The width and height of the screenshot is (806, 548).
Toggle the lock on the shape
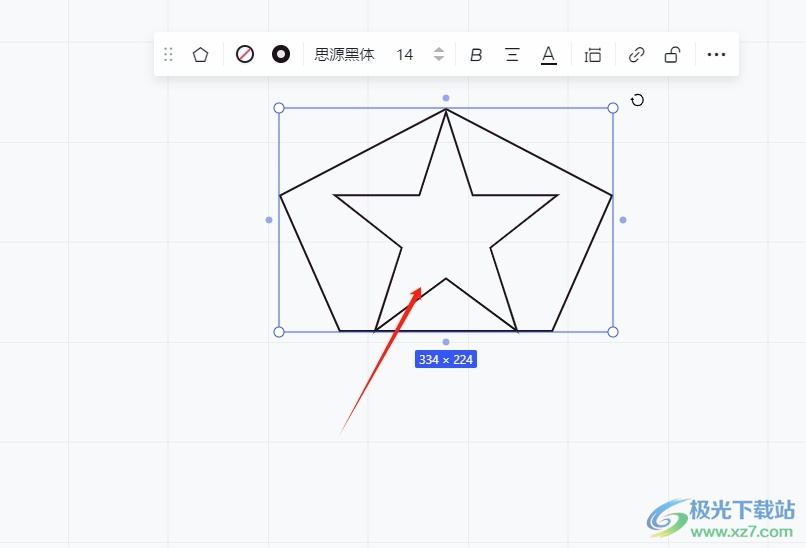tap(672, 54)
